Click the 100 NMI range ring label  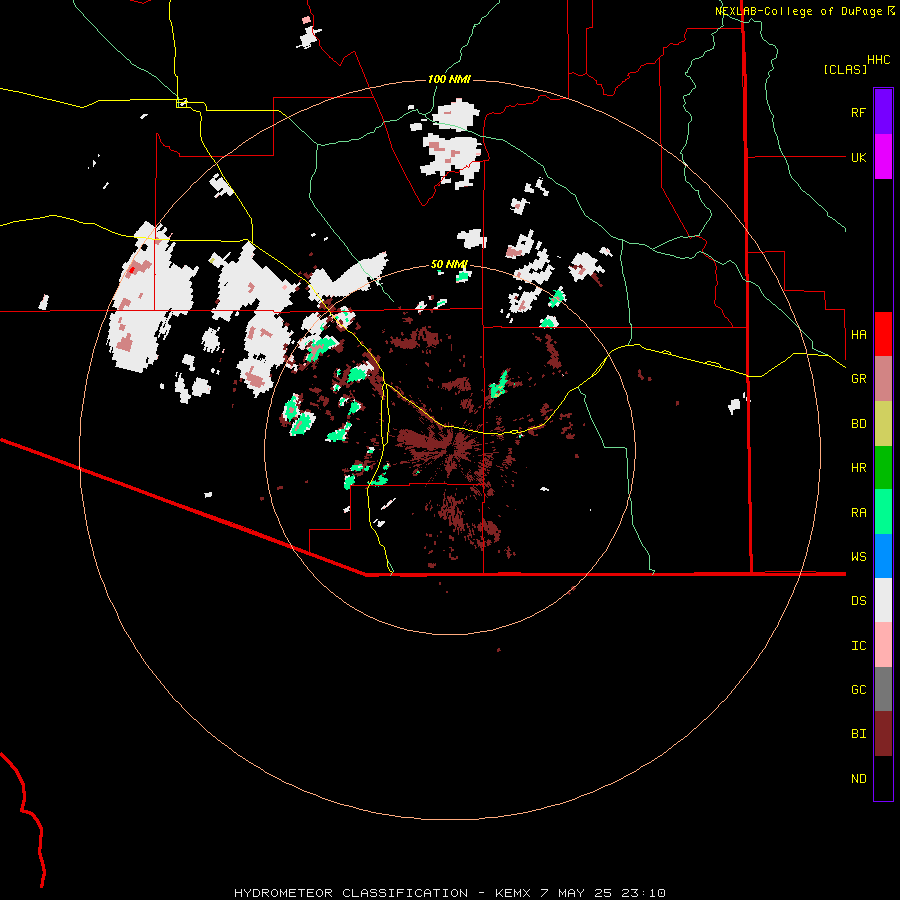pos(449,79)
